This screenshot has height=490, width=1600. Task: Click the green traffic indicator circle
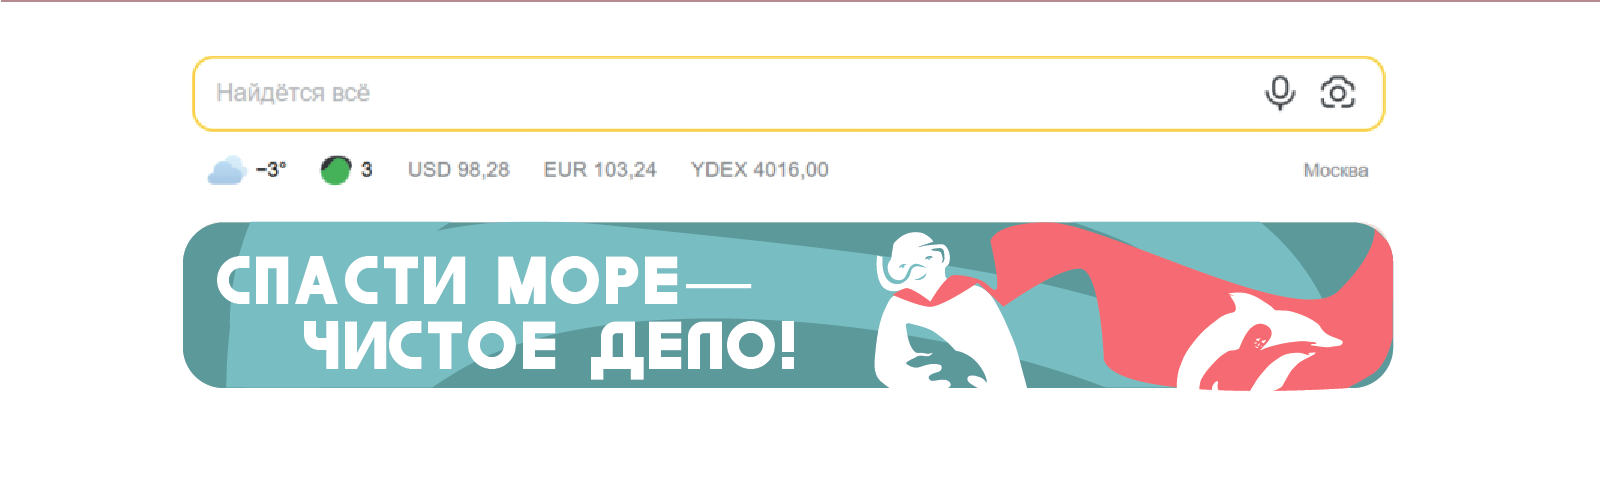pos(336,170)
